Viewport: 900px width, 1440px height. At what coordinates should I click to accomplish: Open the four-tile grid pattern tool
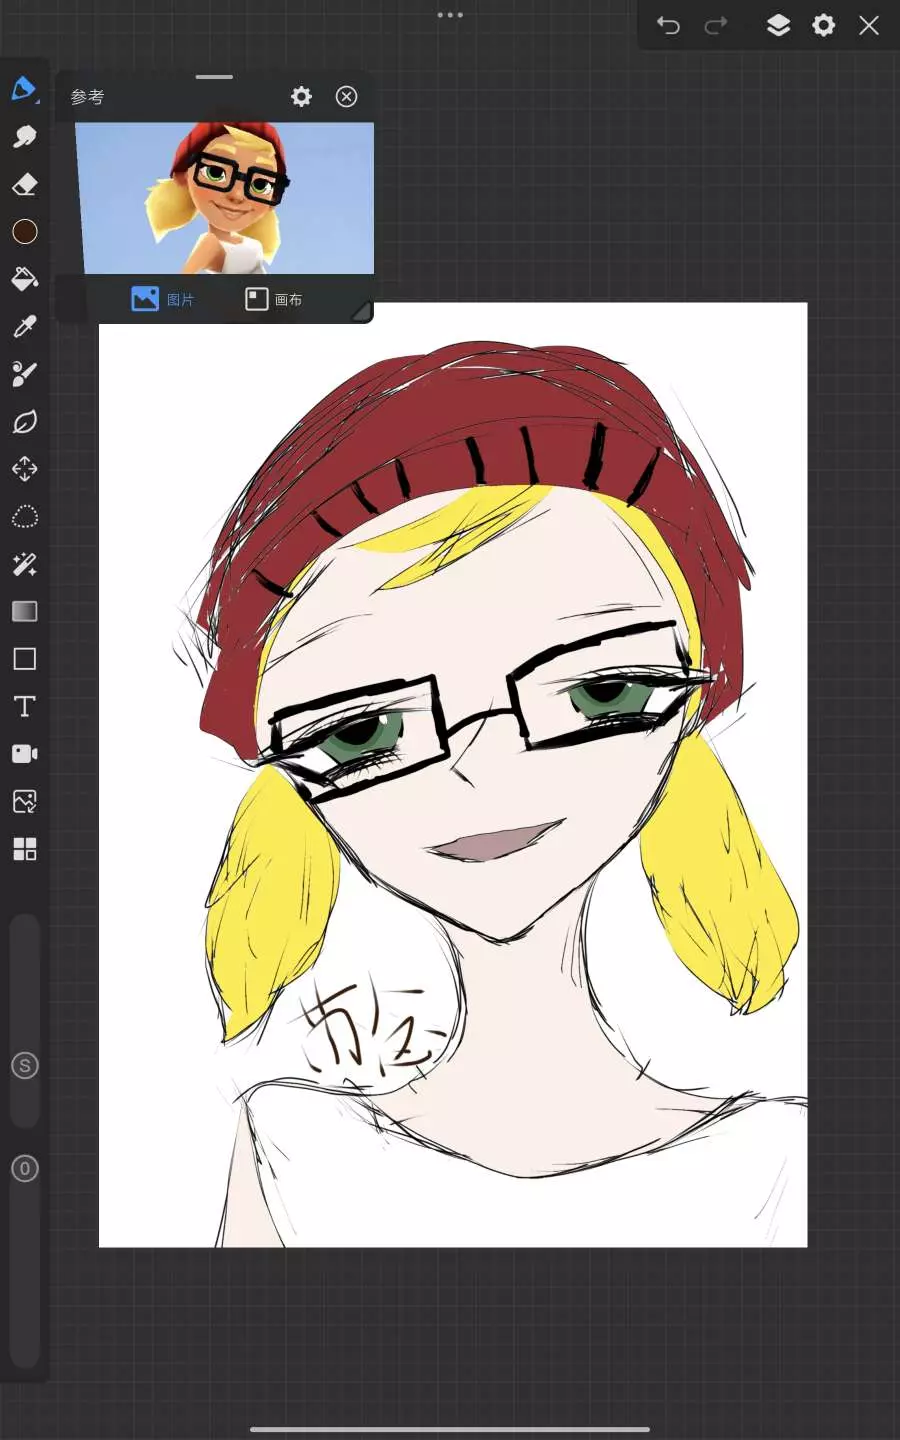click(24, 849)
